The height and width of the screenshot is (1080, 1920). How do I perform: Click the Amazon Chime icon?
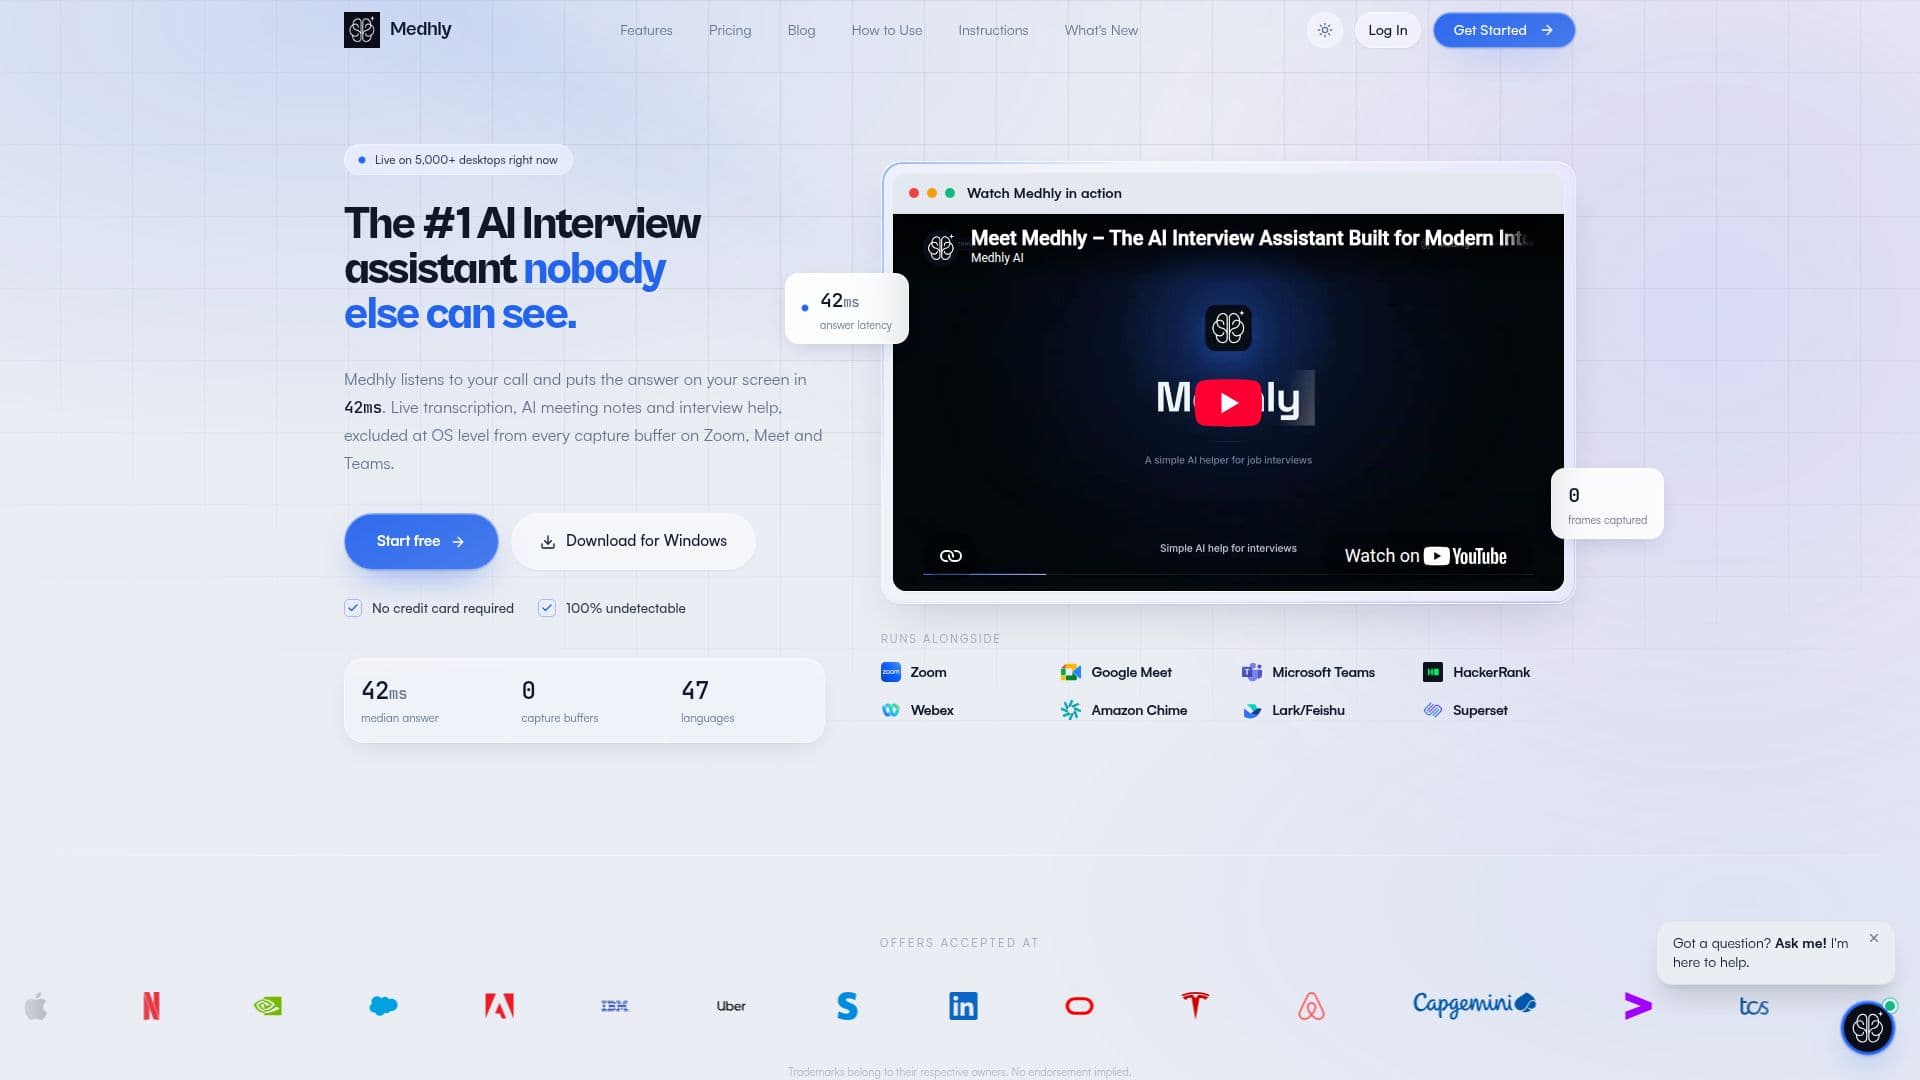[x=1070, y=710]
